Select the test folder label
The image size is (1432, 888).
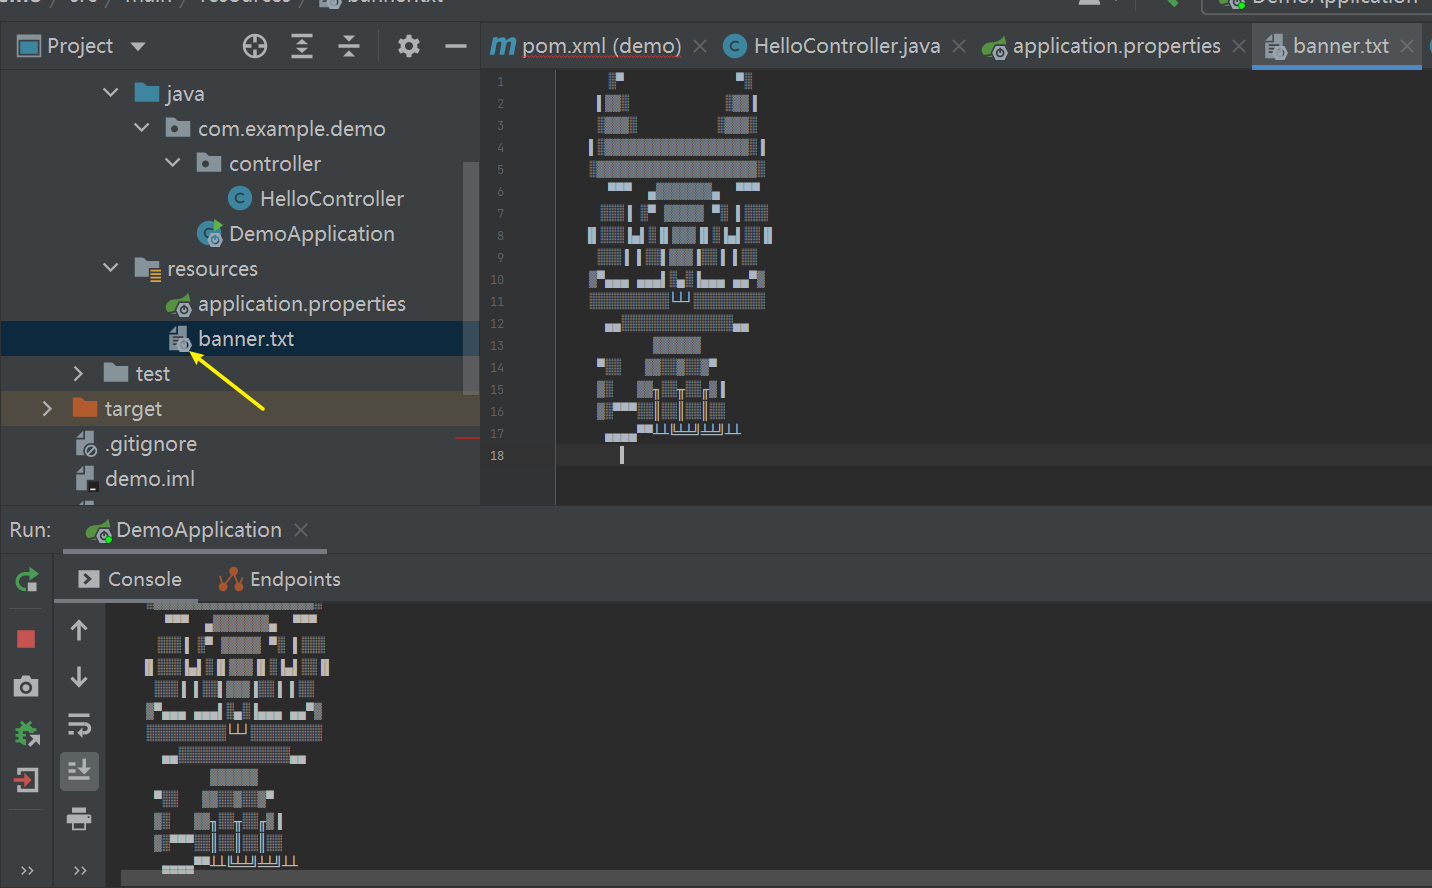point(153,374)
